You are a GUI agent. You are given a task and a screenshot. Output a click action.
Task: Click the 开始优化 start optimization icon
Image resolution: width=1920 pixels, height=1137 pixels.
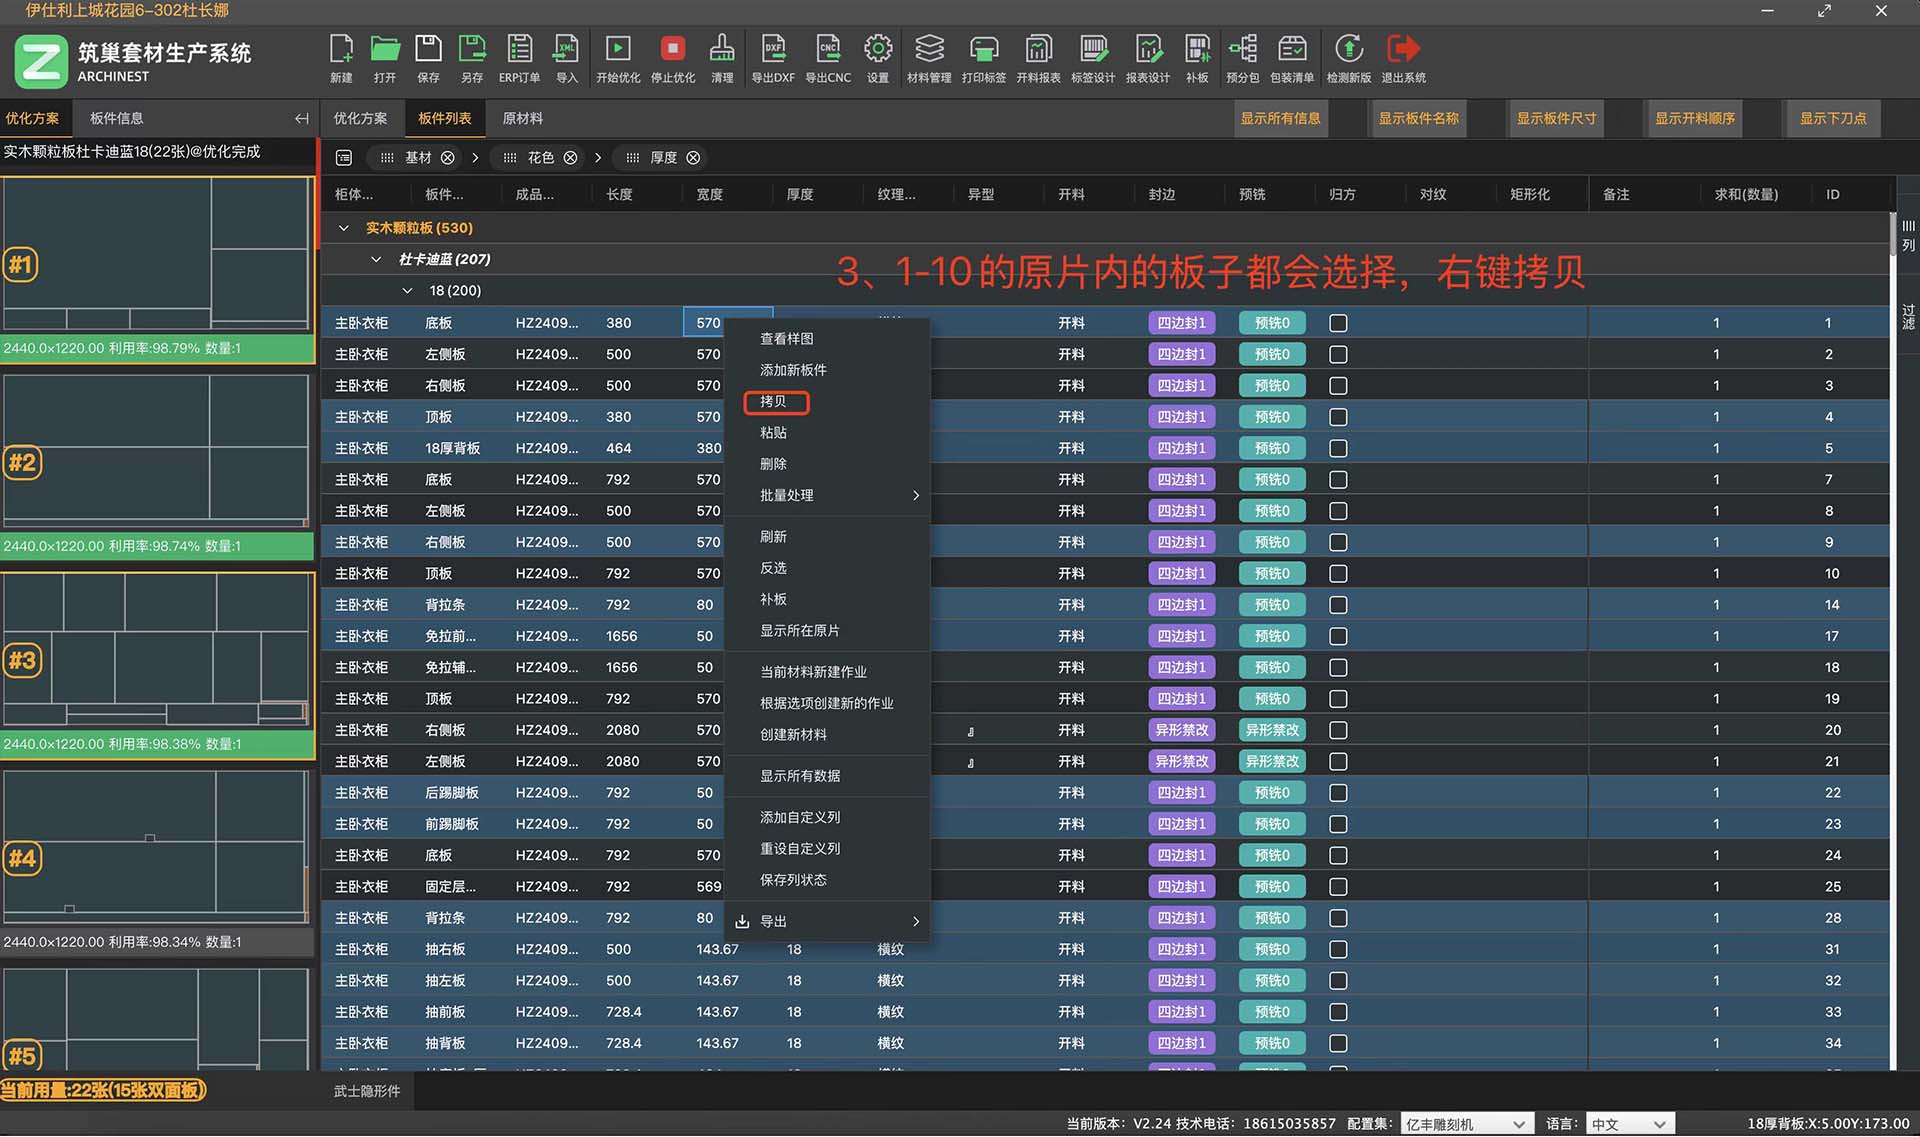pos(618,50)
